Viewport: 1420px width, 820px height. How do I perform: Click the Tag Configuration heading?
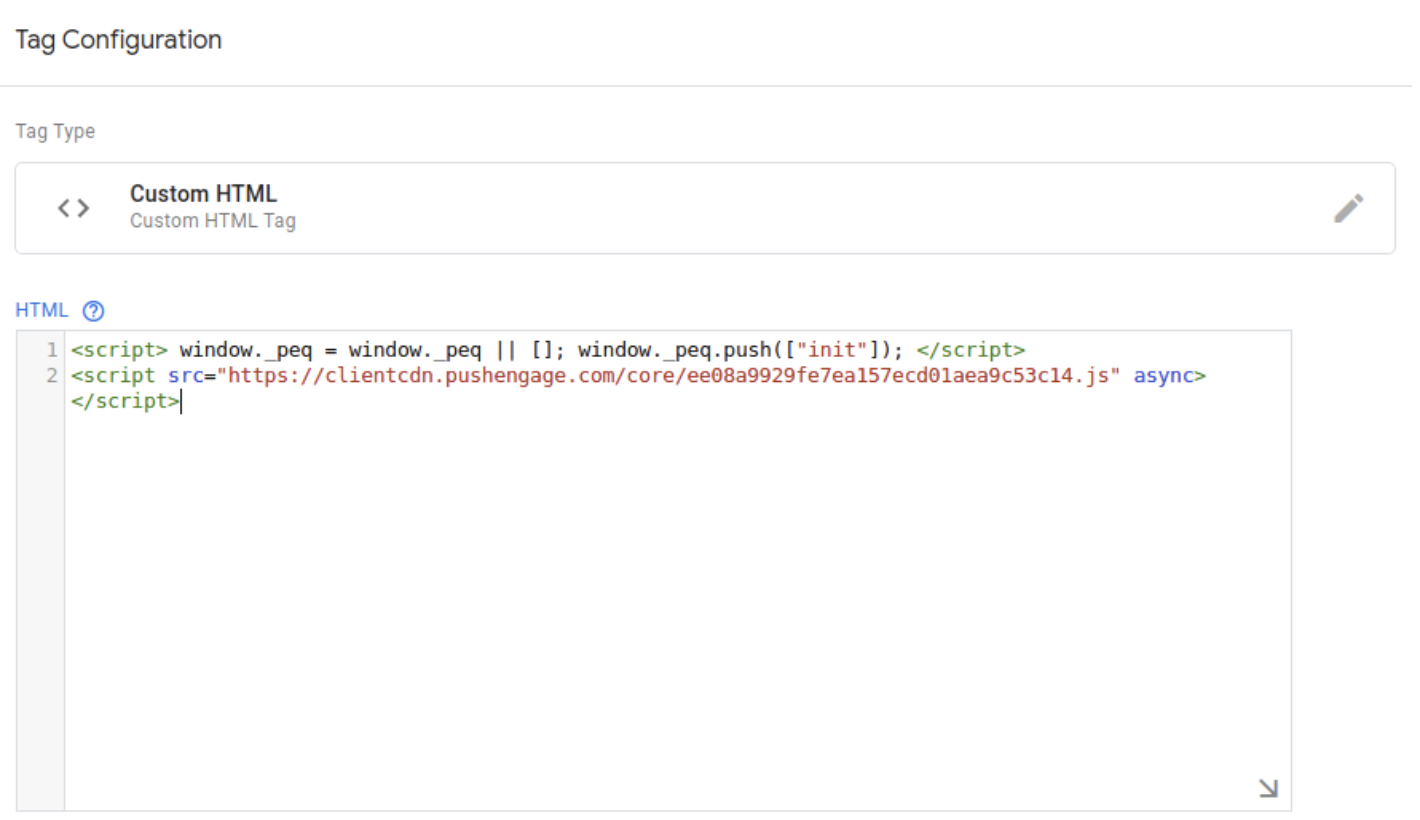(x=117, y=40)
